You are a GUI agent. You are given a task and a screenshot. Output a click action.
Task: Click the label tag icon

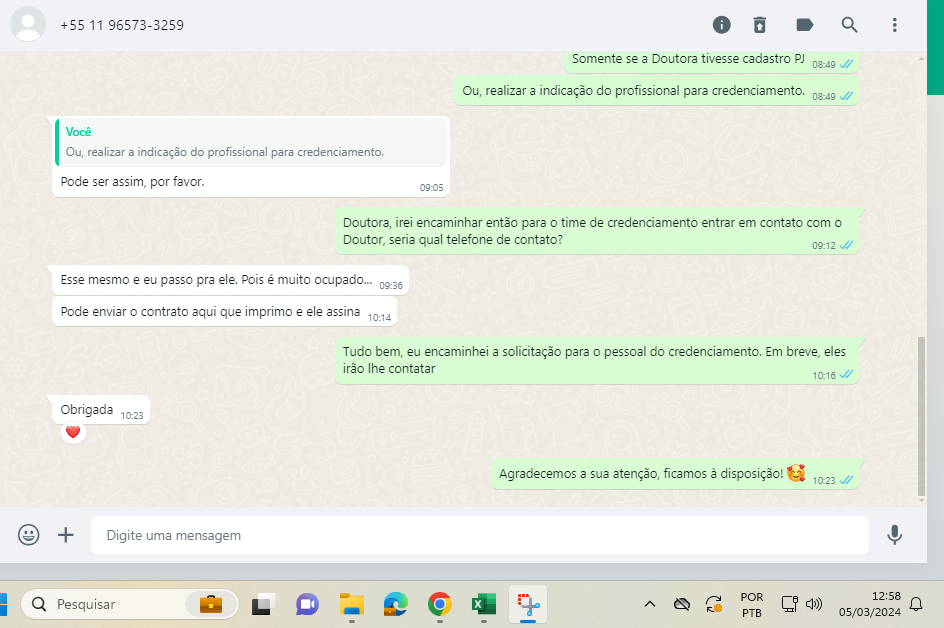pos(804,25)
